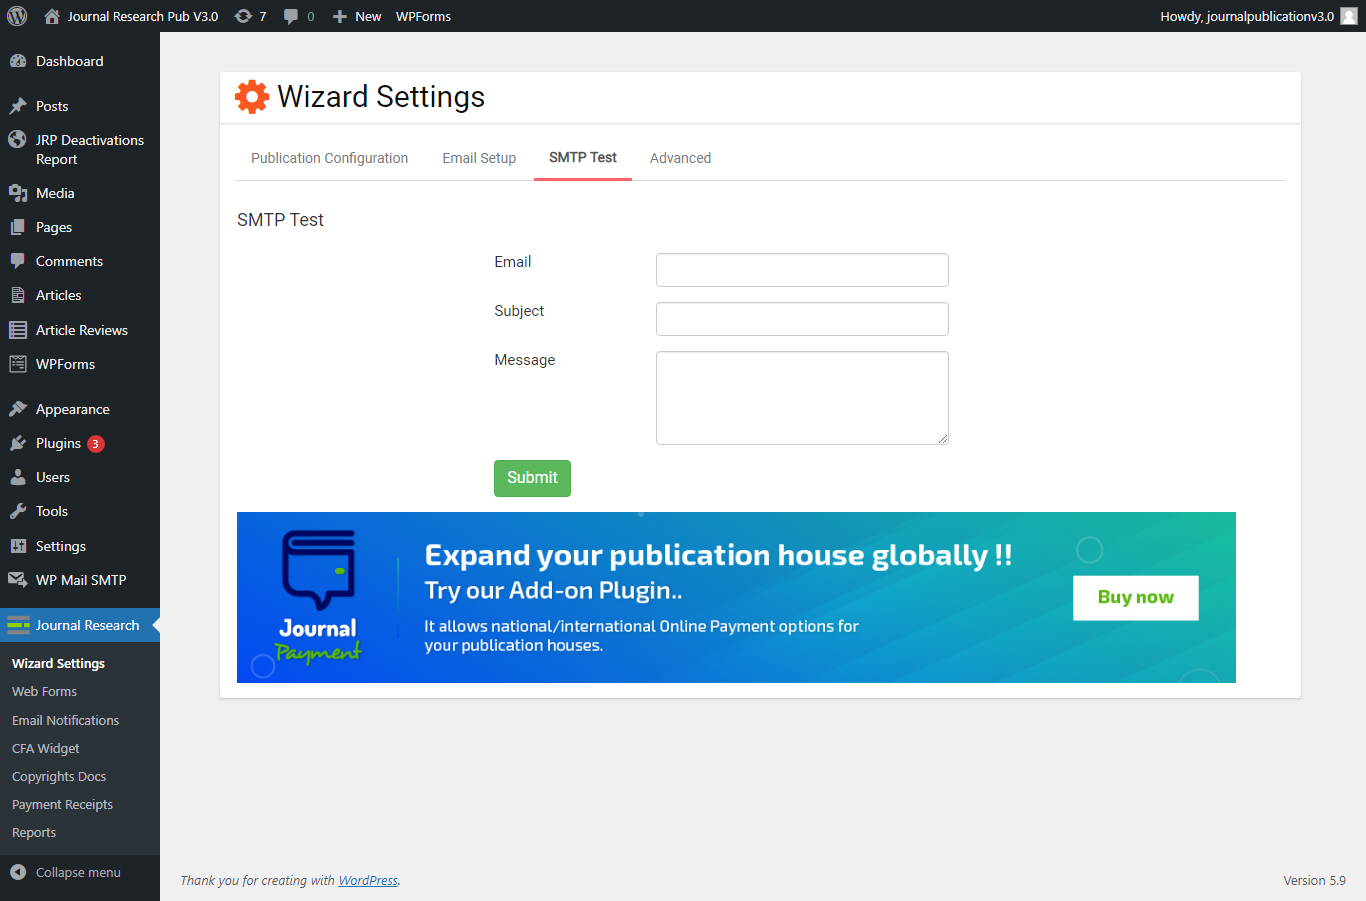1366x901 pixels.
Task: Click the Version 5.9 footer text
Action: tap(1314, 881)
